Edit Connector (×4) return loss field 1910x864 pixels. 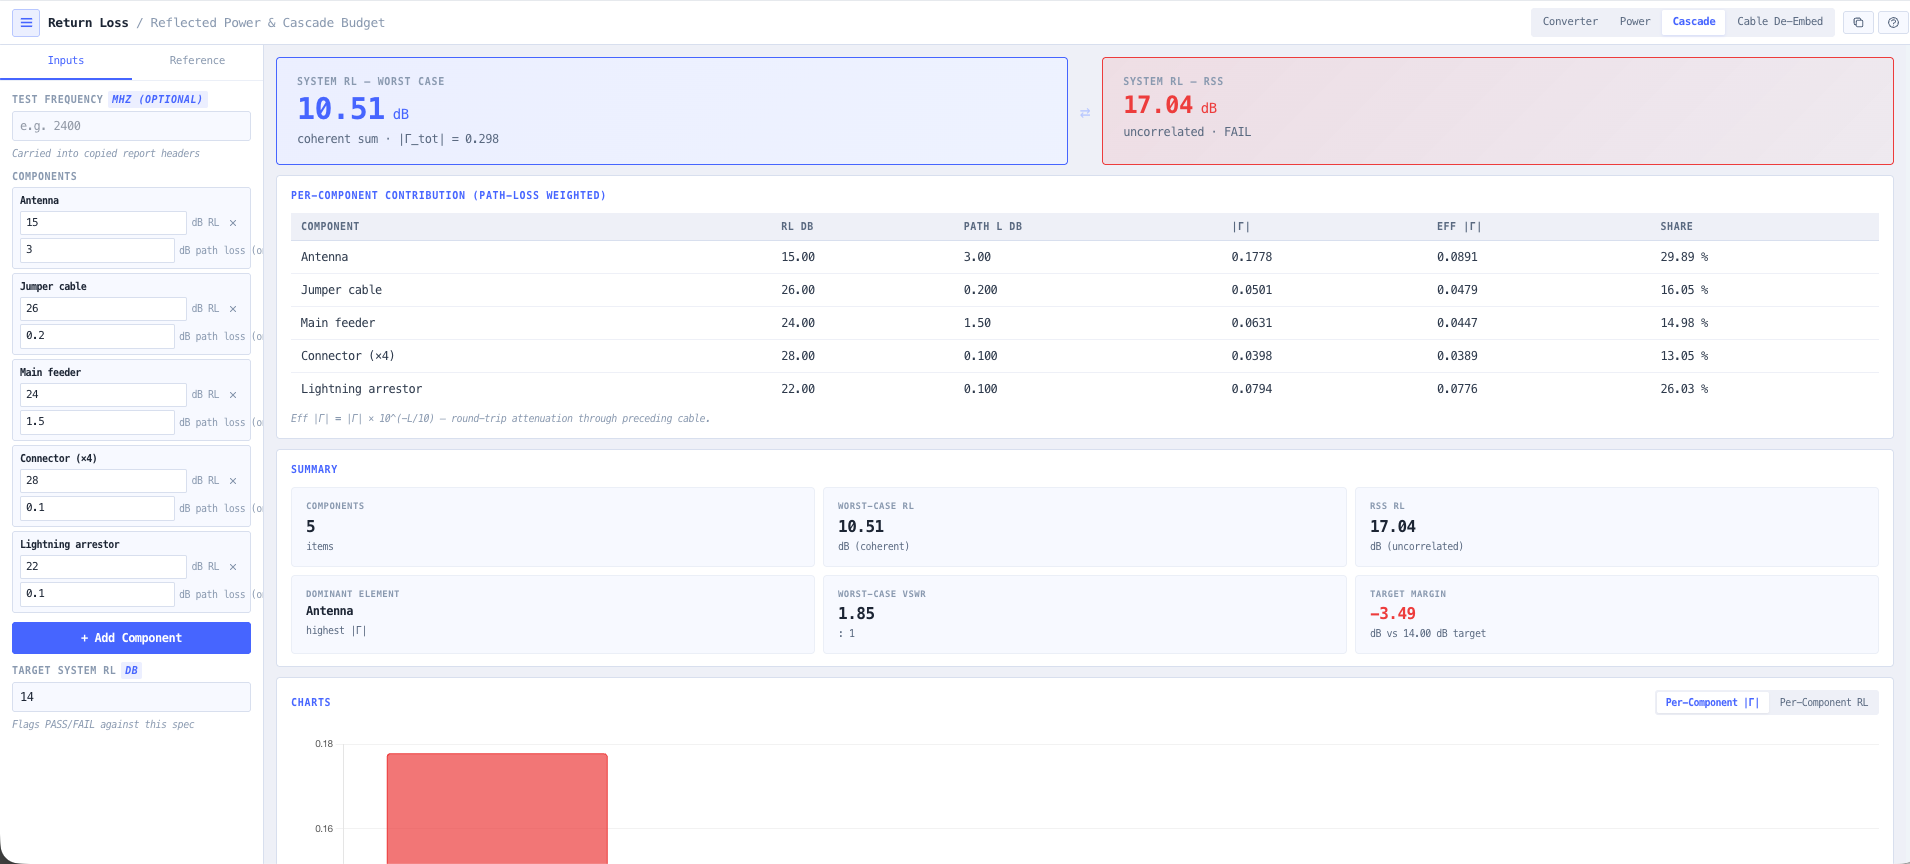click(103, 481)
